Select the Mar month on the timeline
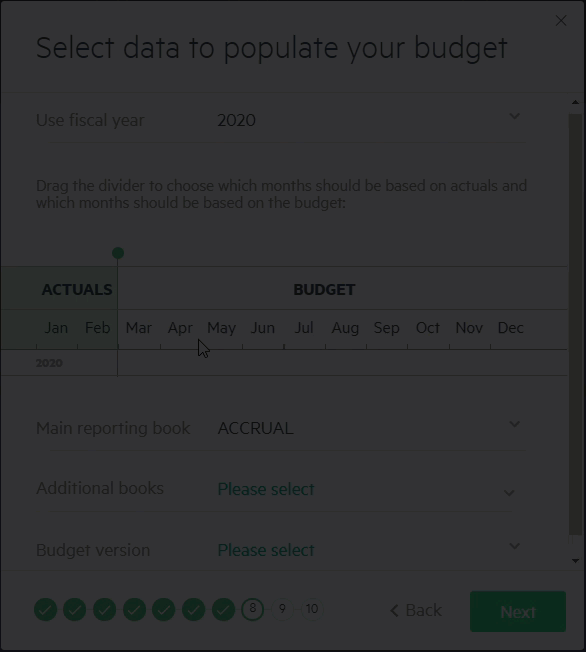This screenshot has height=652, width=586. pyautogui.click(x=139, y=328)
